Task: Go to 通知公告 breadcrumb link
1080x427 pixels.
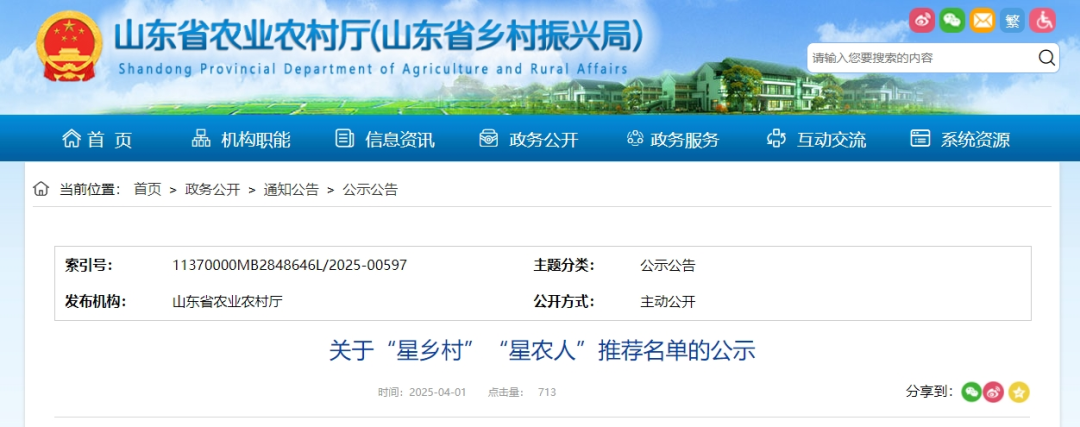Action: [x=291, y=189]
